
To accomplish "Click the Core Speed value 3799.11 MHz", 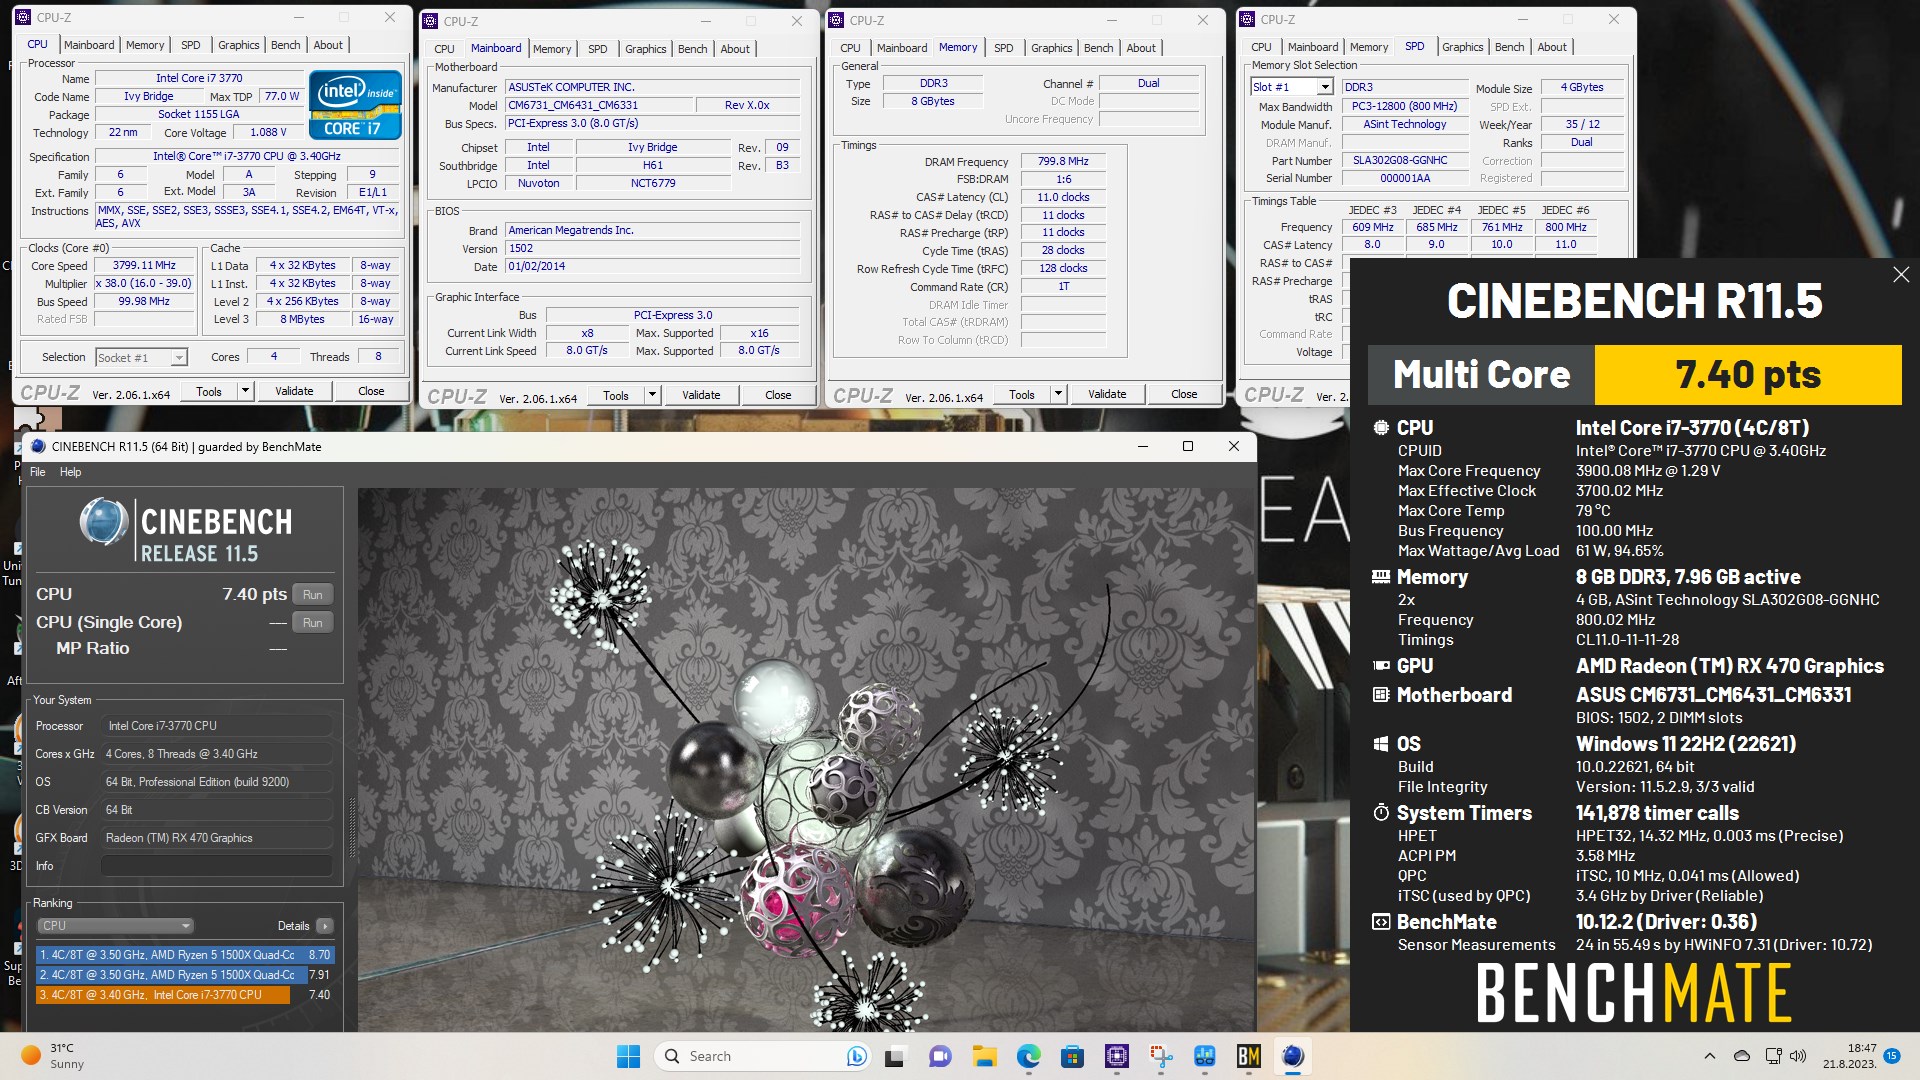I will (144, 266).
